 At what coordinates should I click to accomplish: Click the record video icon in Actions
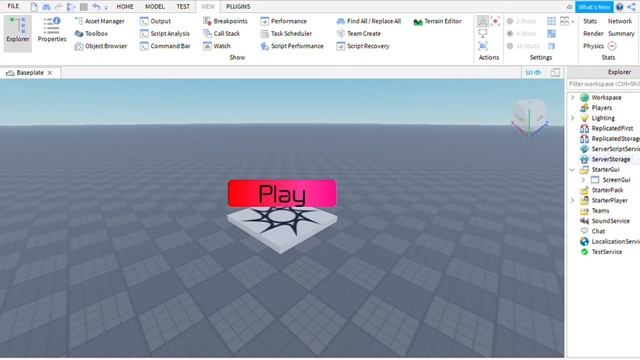496,21
